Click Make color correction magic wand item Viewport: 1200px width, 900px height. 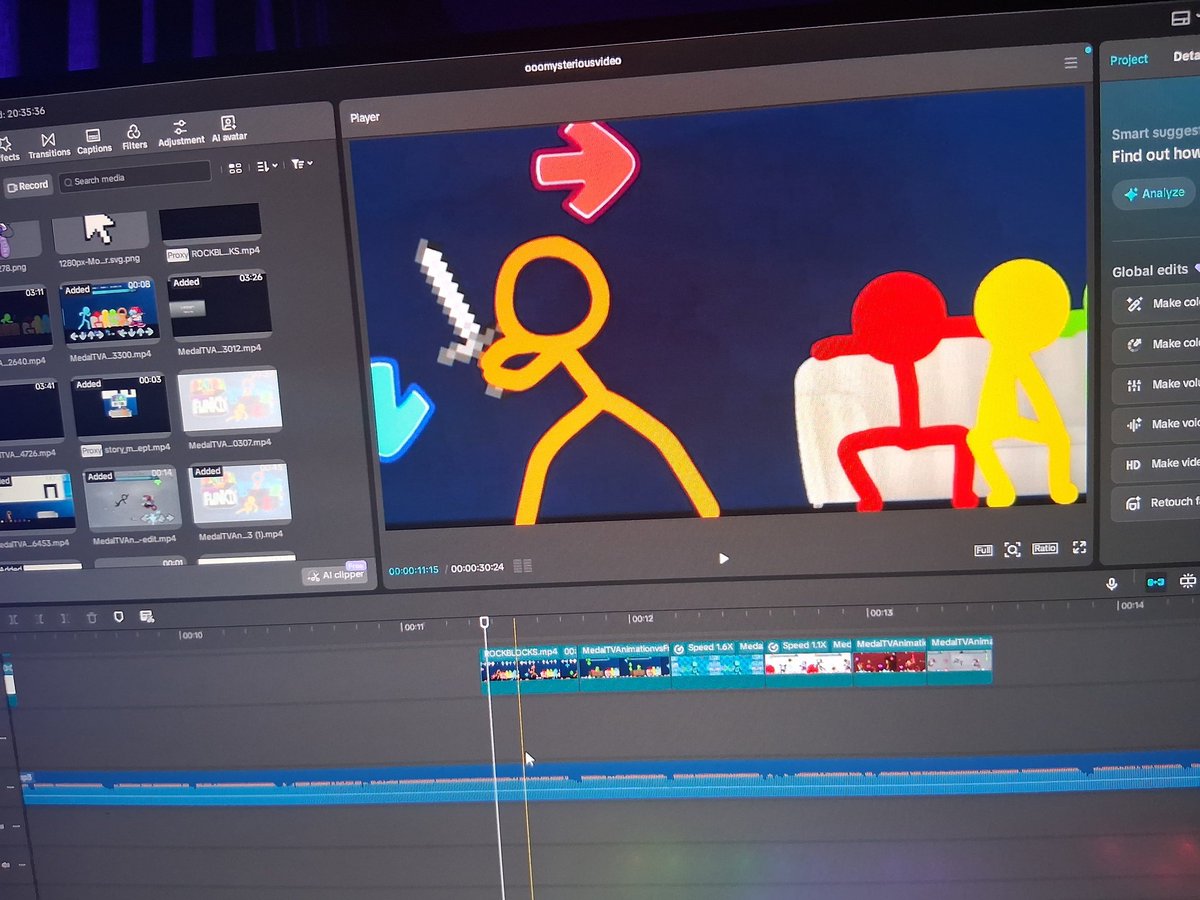(x=1157, y=304)
